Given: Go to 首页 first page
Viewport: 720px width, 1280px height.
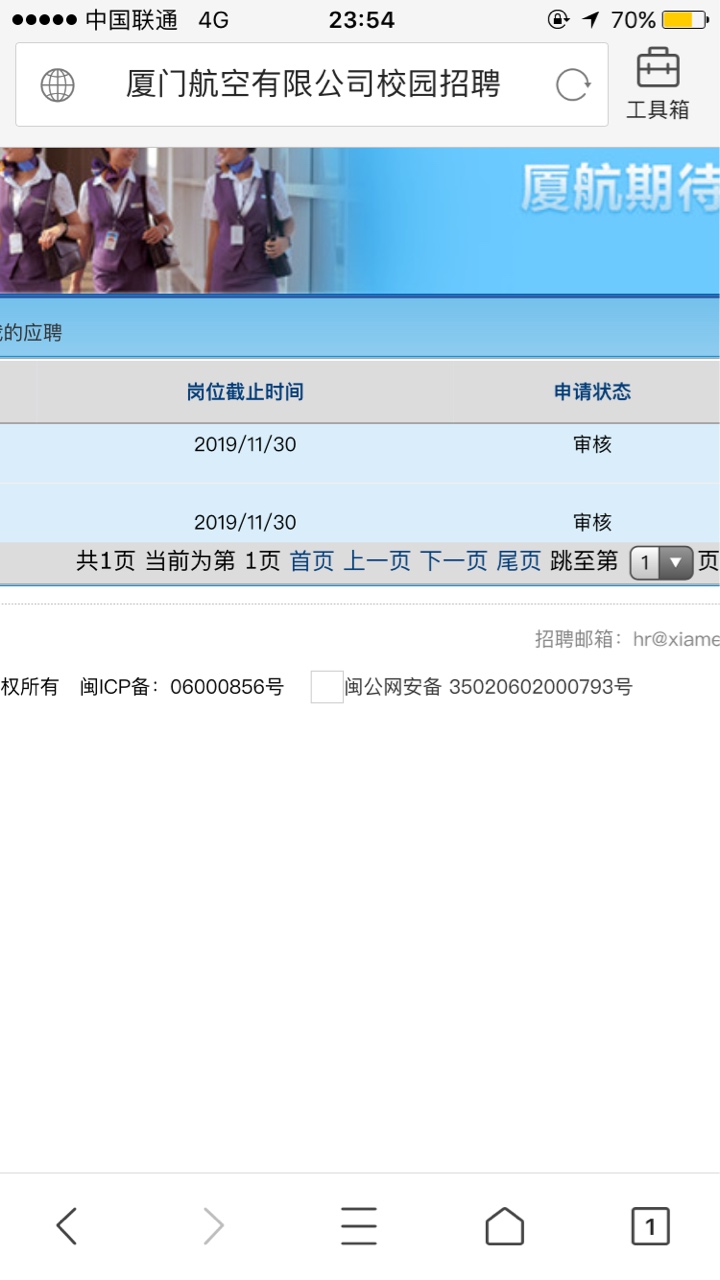Looking at the screenshot, I should coord(312,561).
